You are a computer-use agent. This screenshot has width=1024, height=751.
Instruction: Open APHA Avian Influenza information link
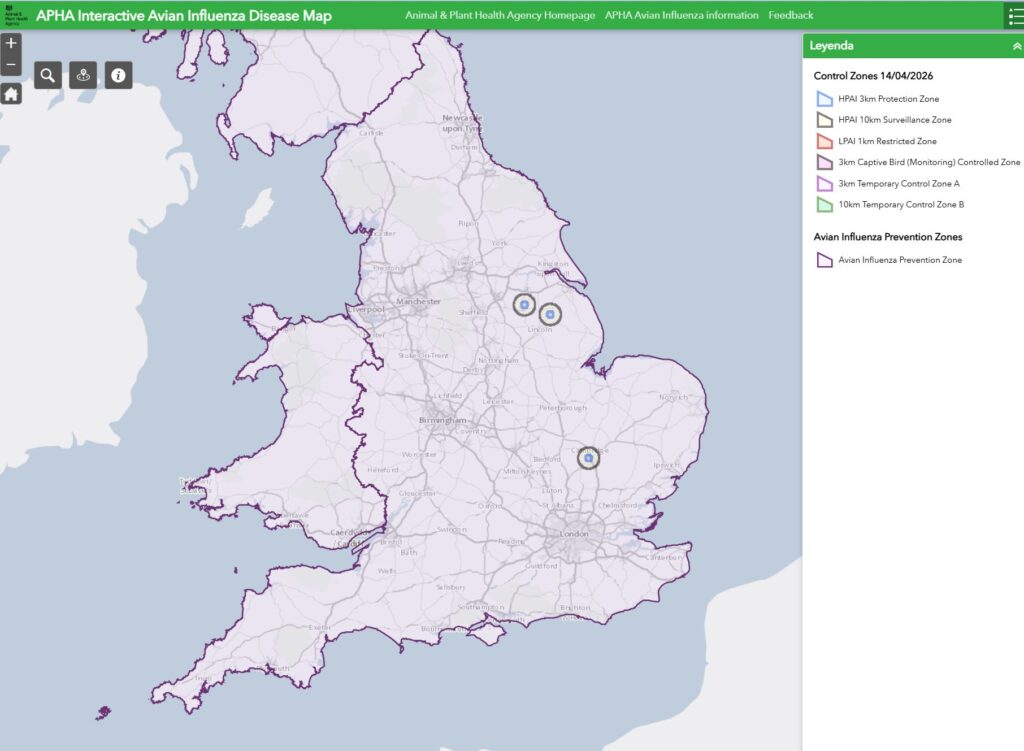681,15
